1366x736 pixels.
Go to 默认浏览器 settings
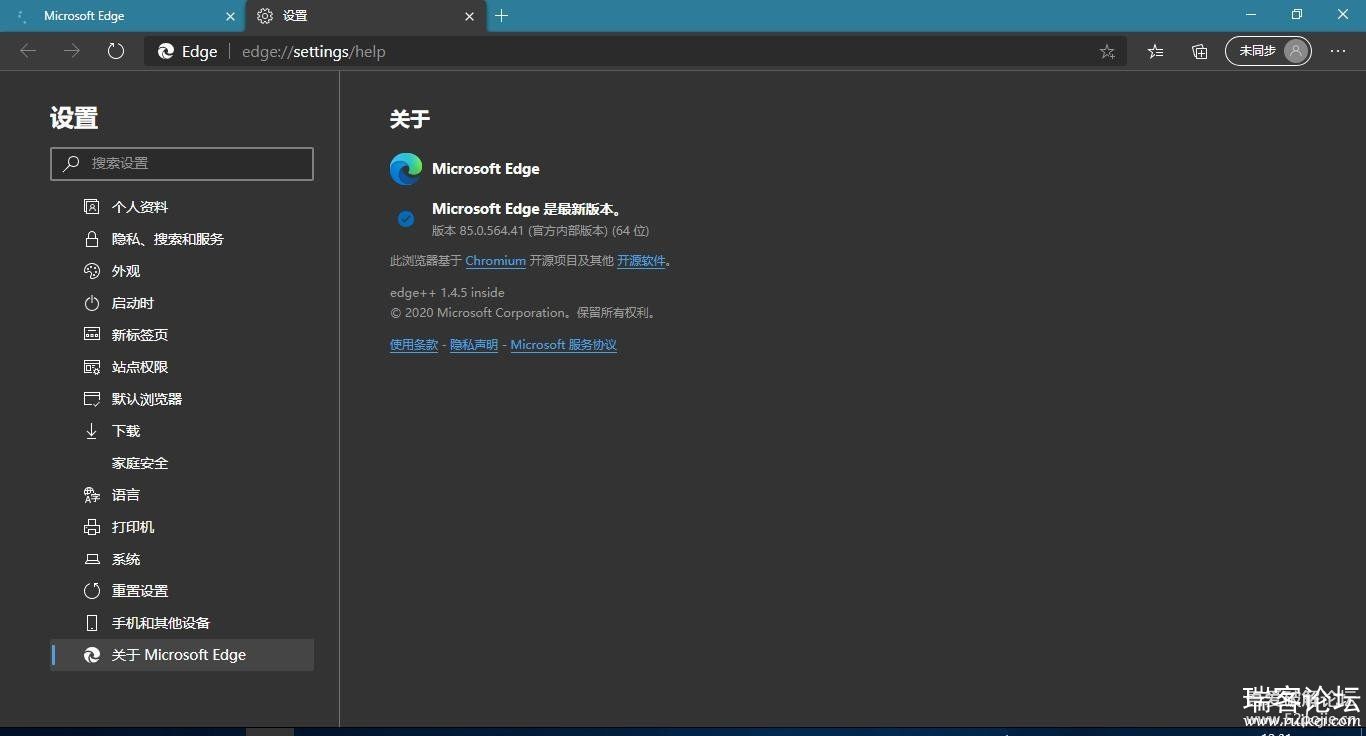[x=182, y=399]
